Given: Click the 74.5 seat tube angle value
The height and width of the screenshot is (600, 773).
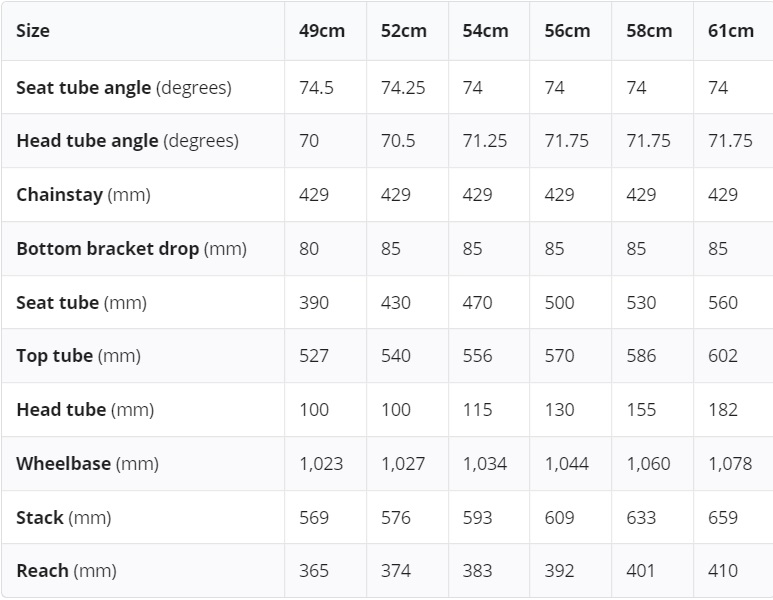Looking at the screenshot, I should coord(316,88).
